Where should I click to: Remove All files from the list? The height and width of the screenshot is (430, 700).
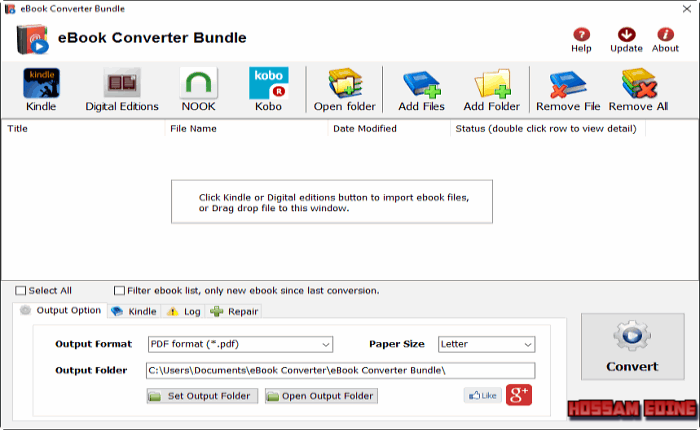(x=638, y=89)
